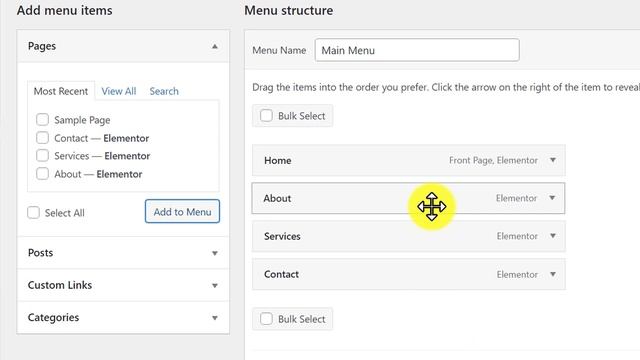The width and height of the screenshot is (640, 360).
Task: Select the Home menu item bar
Action: 409,160
